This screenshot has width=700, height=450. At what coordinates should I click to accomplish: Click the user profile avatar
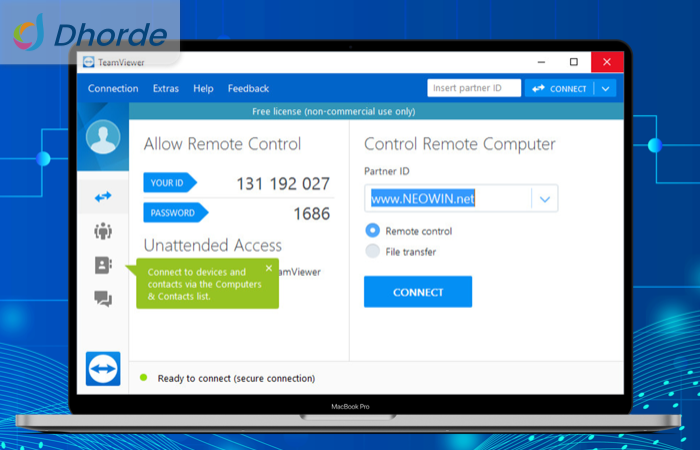coord(103,139)
